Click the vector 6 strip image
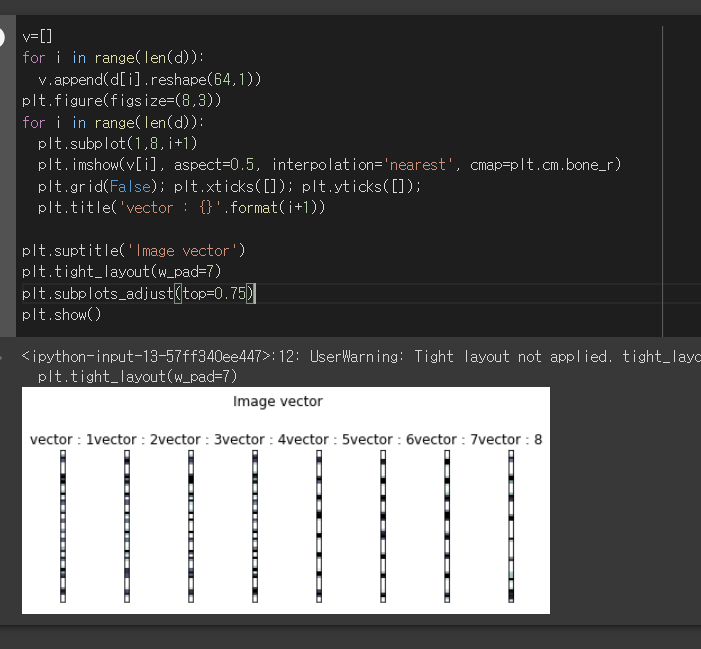The image size is (701, 649). (x=383, y=526)
